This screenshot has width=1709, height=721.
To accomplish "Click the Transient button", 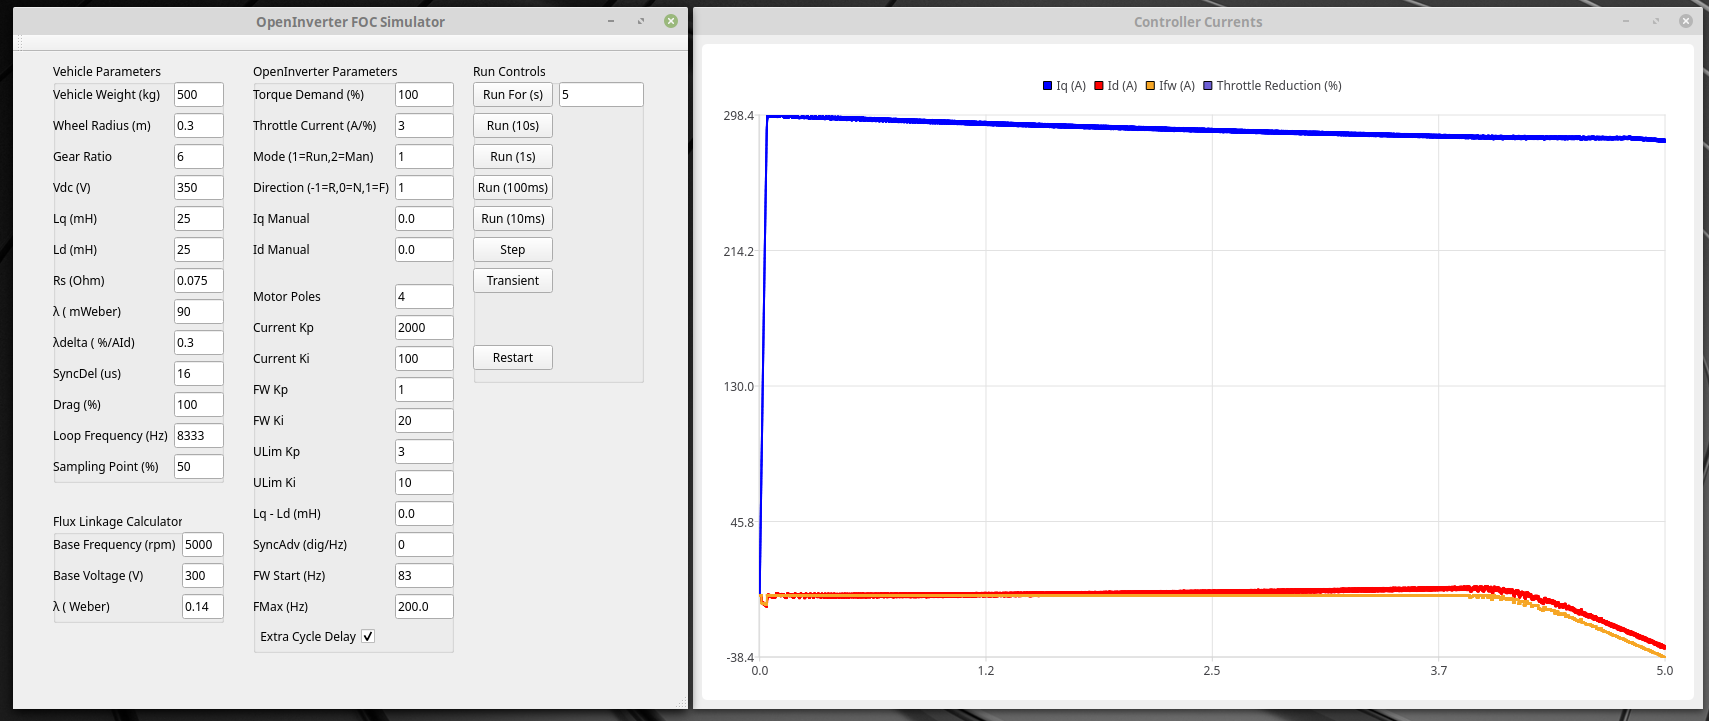I will pyautogui.click(x=512, y=281).
